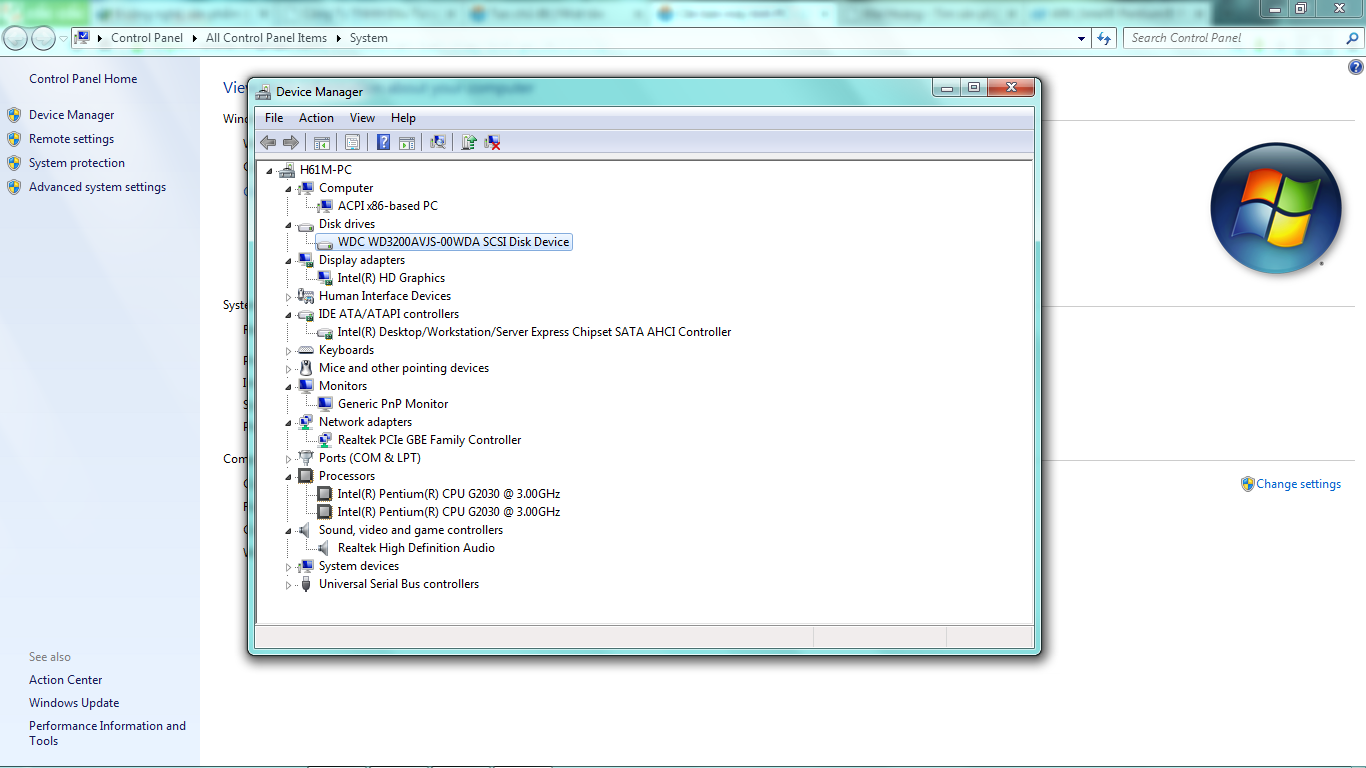Click the Generic PnP Monitor icon
This screenshot has width=1366, height=768.
click(x=325, y=404)
